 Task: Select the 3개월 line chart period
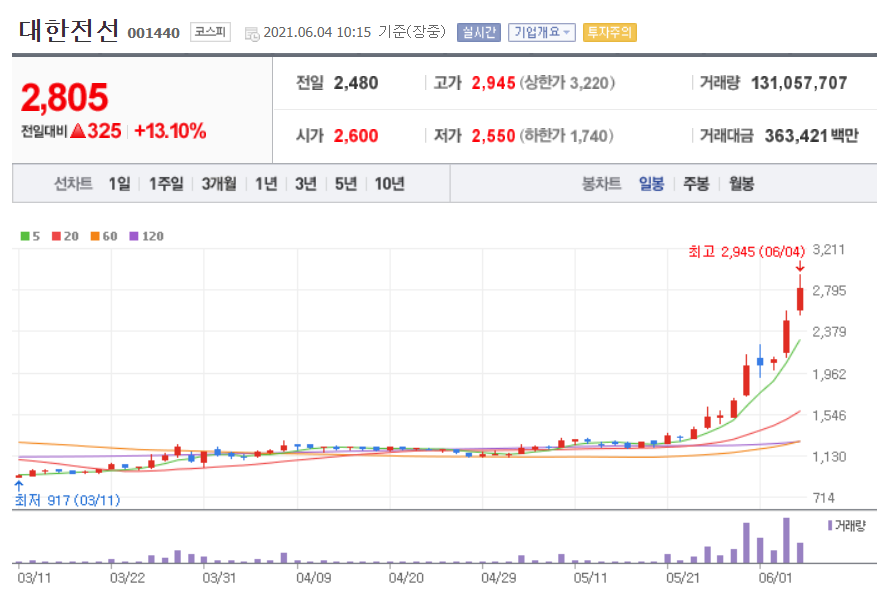click(x=219, y=183)
